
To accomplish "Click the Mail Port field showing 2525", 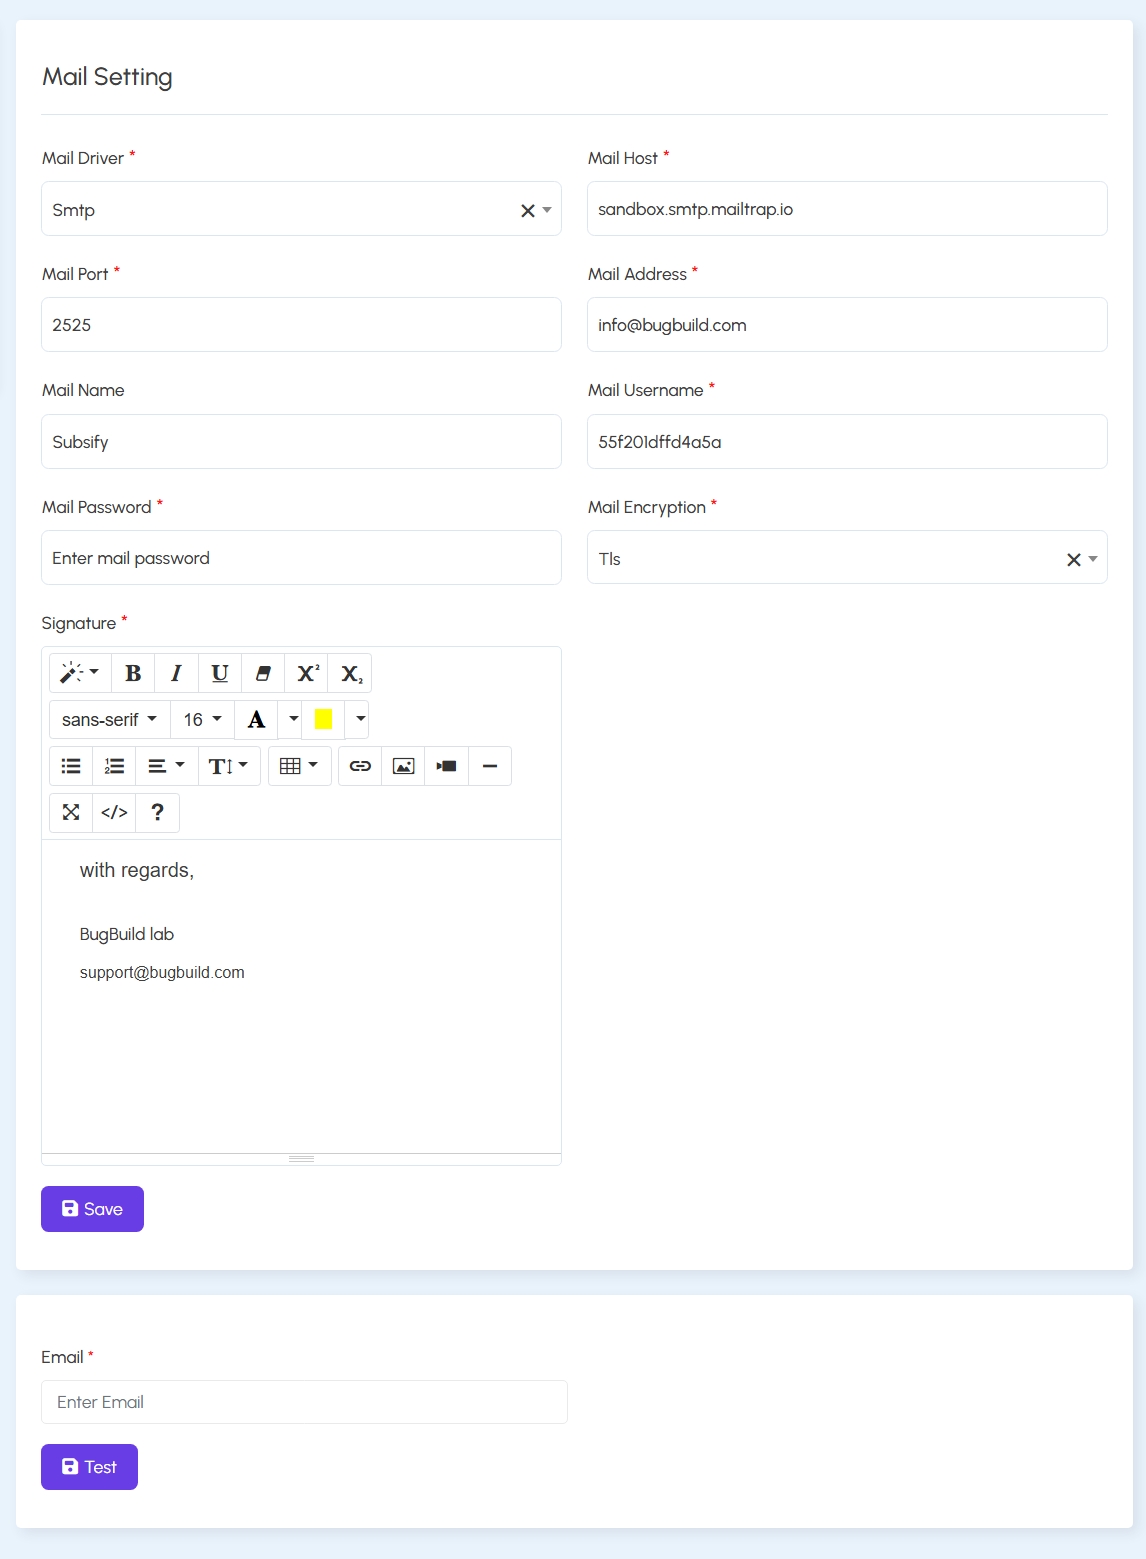I will click(301, 325).
